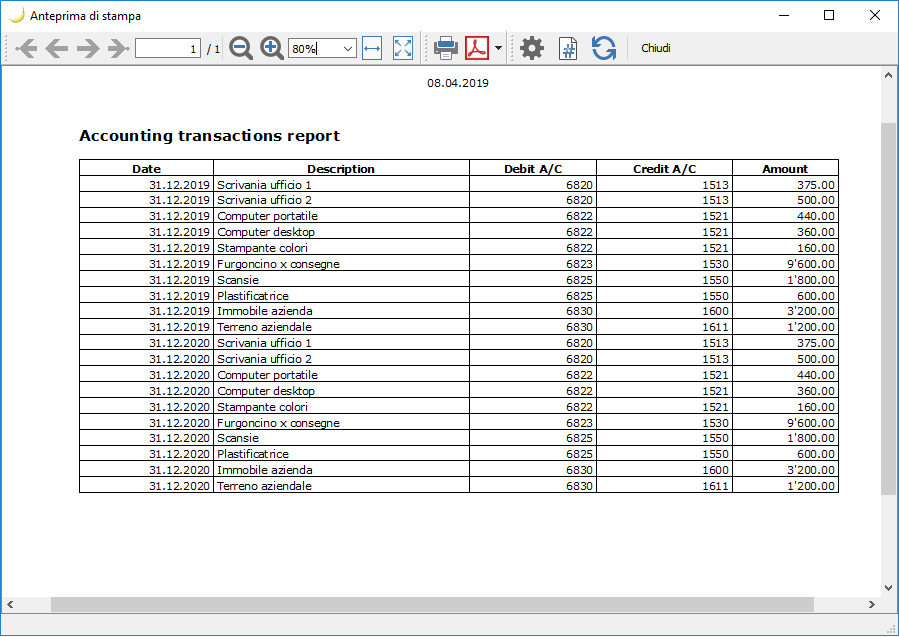
Task: Click the banana application icon in title bar
Action: pos(17,15)
